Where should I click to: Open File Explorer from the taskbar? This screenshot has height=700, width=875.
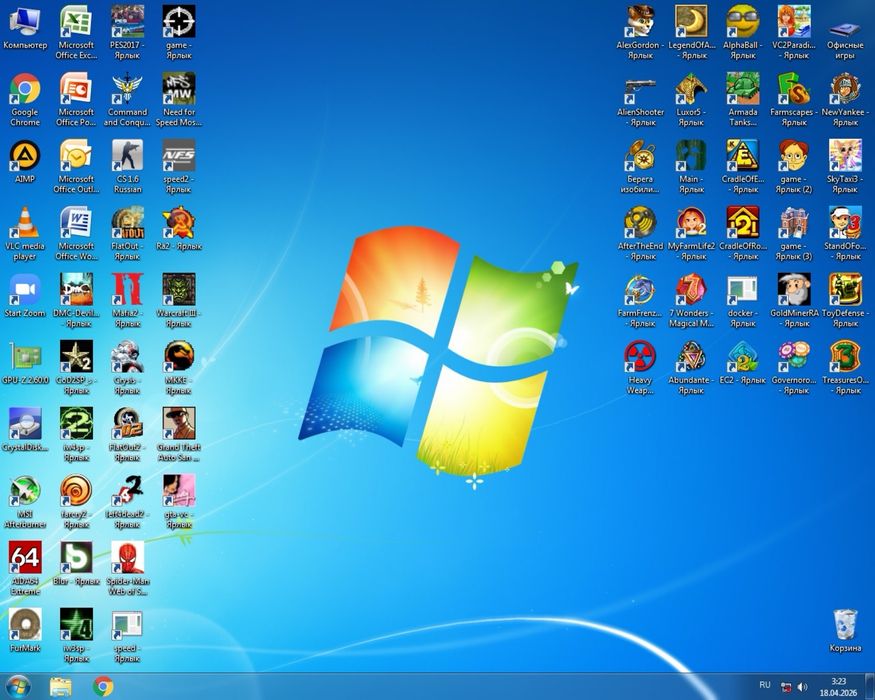click(60, 687)
